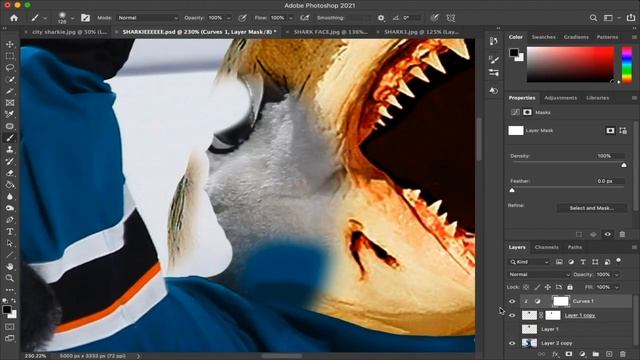The width and height of the screenshot is (640, 360).
Task: Select the Path Selection tool
Action: 10,243
